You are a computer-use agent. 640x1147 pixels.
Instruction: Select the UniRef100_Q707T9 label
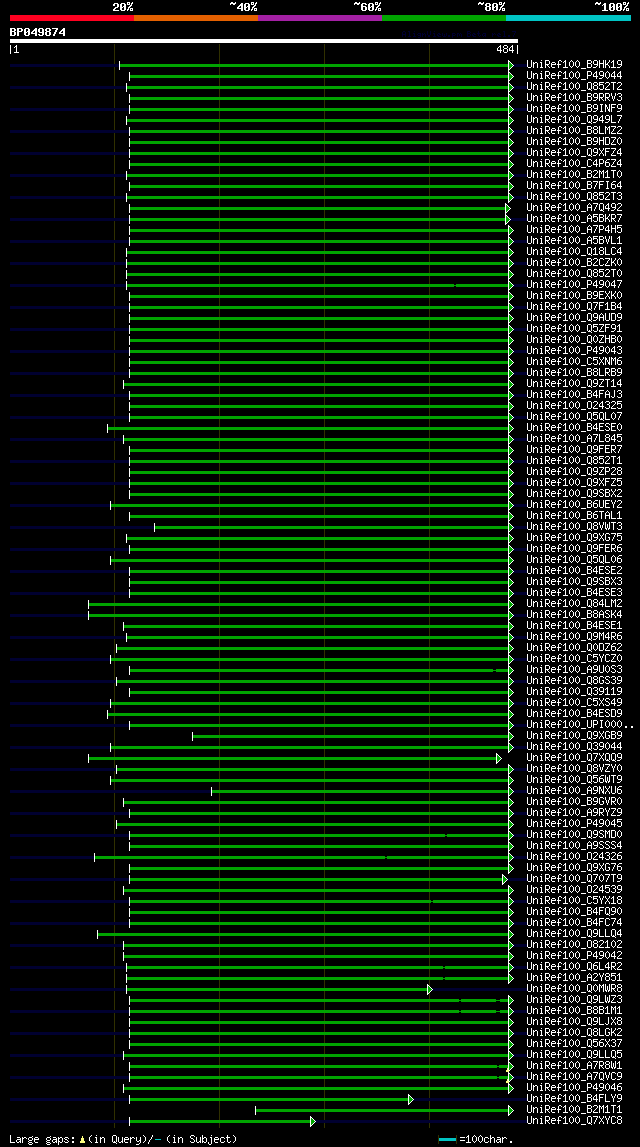[574, 879]
